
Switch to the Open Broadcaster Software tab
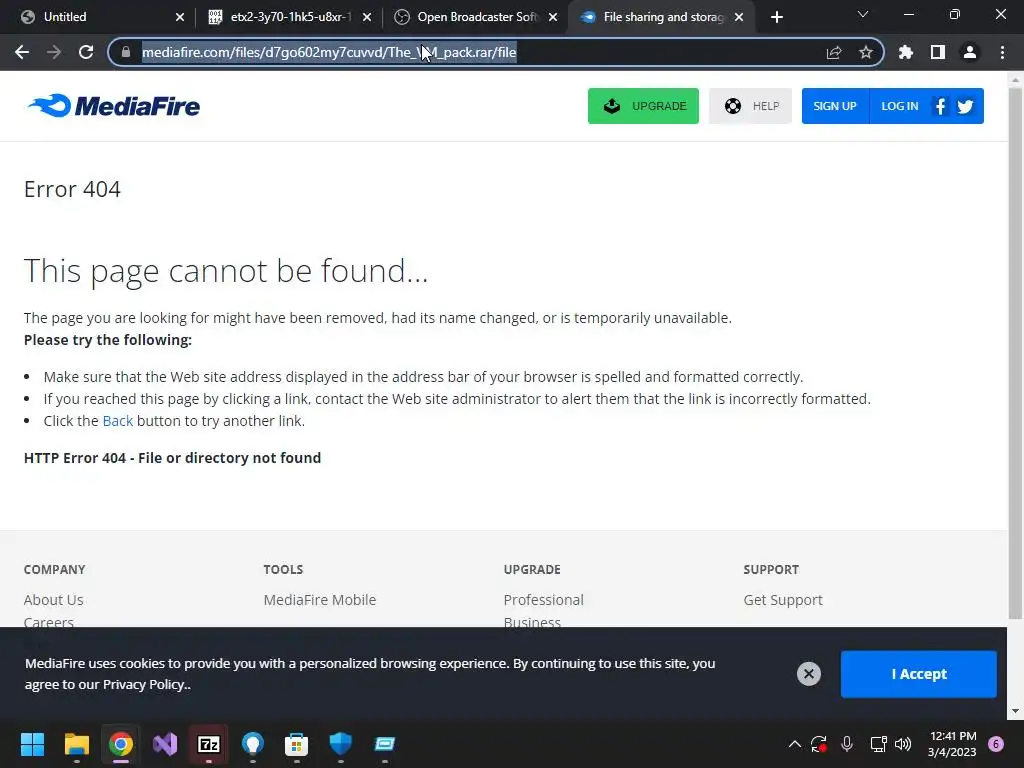(x=475, y=17)
